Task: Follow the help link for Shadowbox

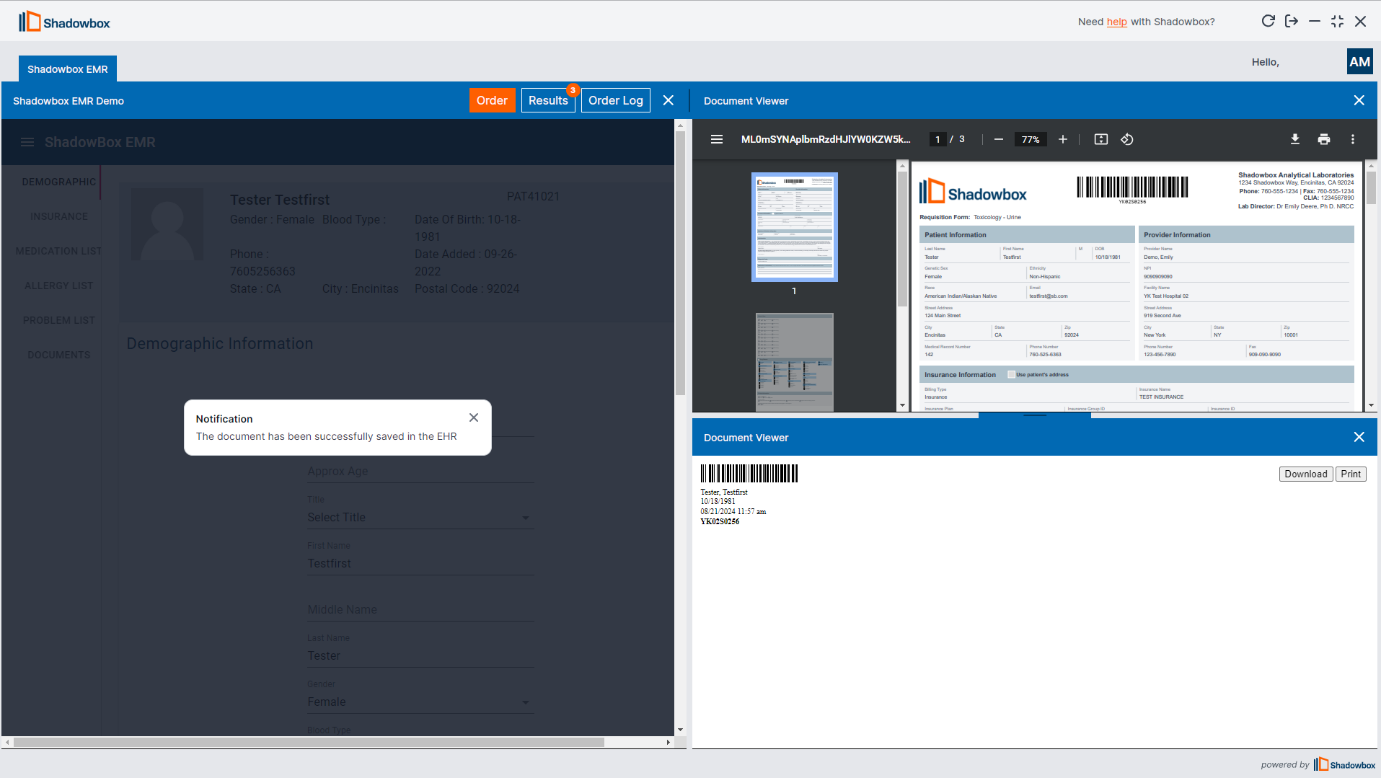Action: point(1117,21)
